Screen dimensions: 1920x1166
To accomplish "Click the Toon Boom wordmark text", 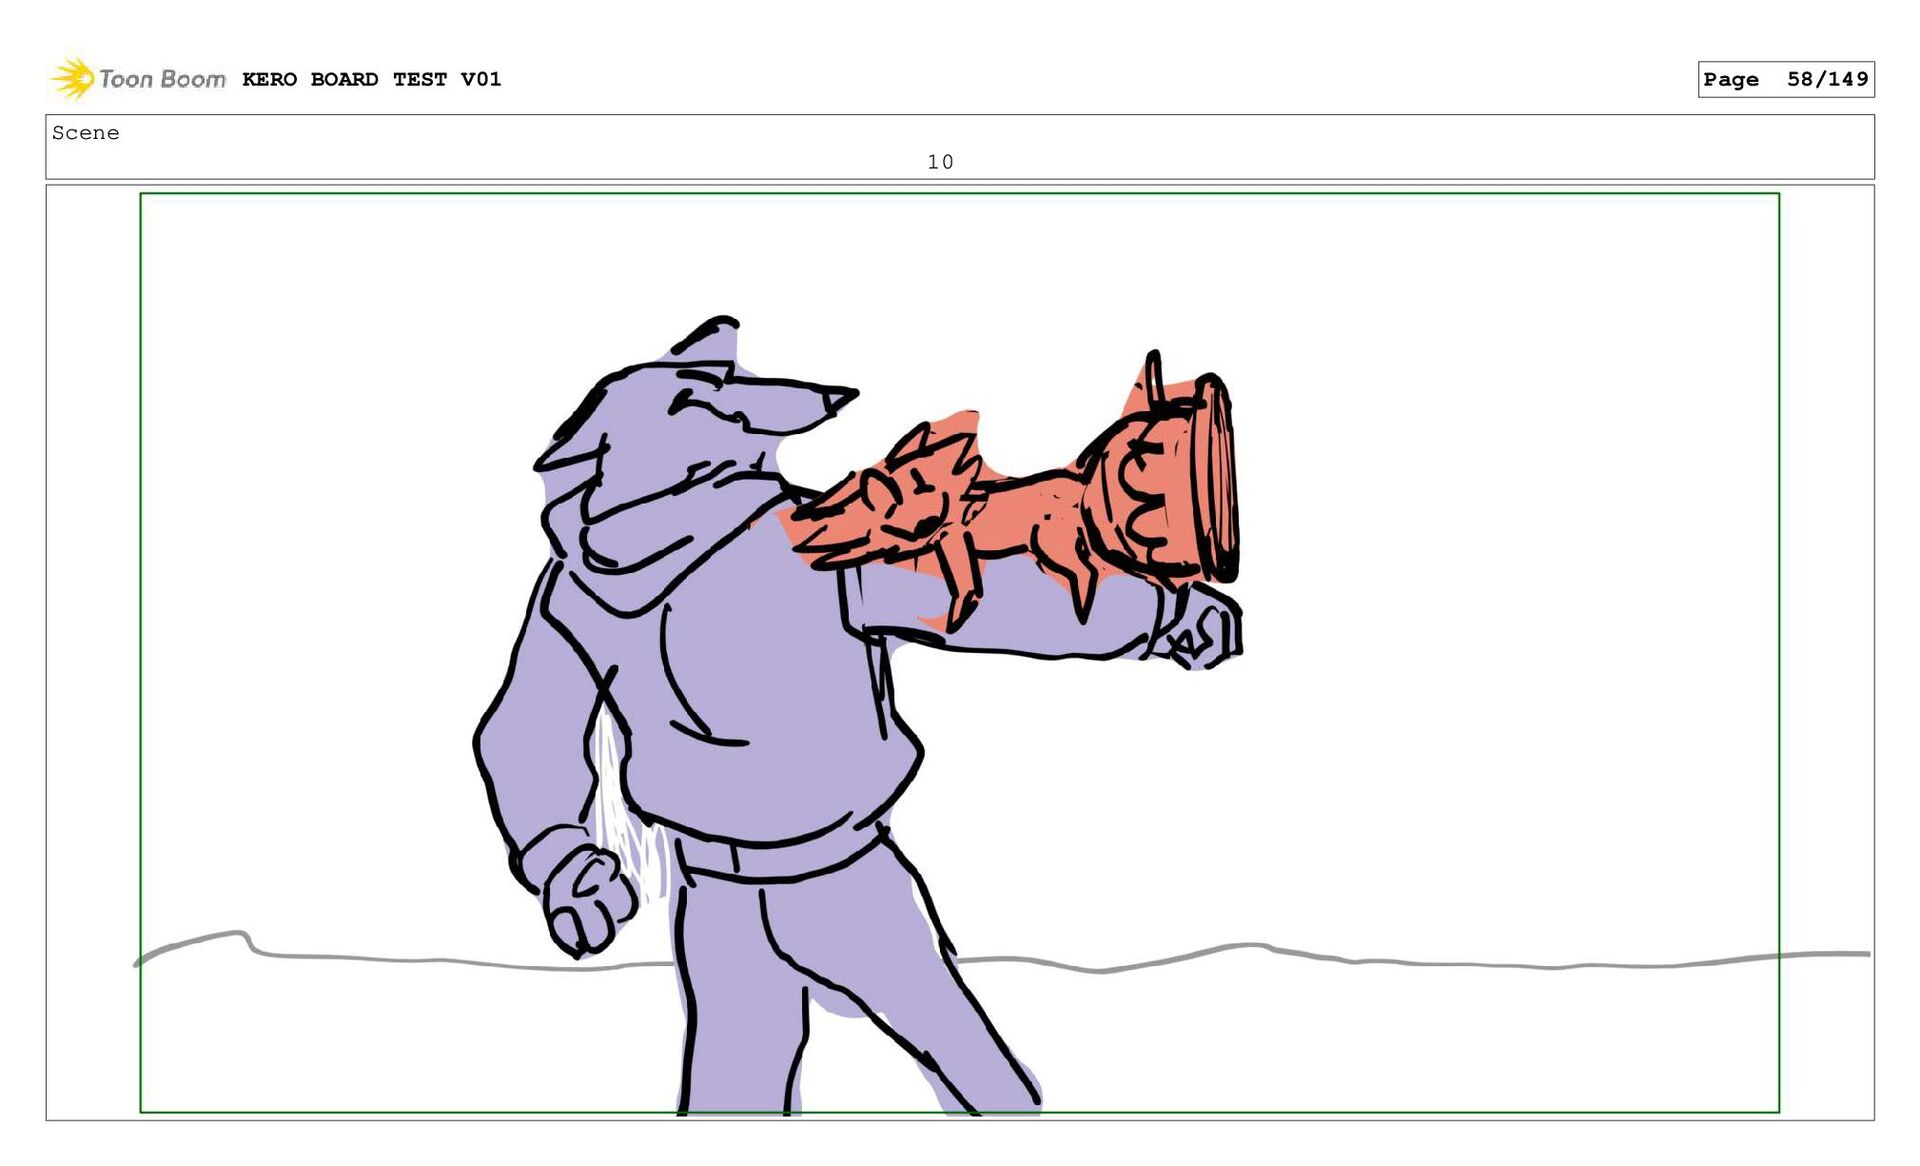I will 162,79.
